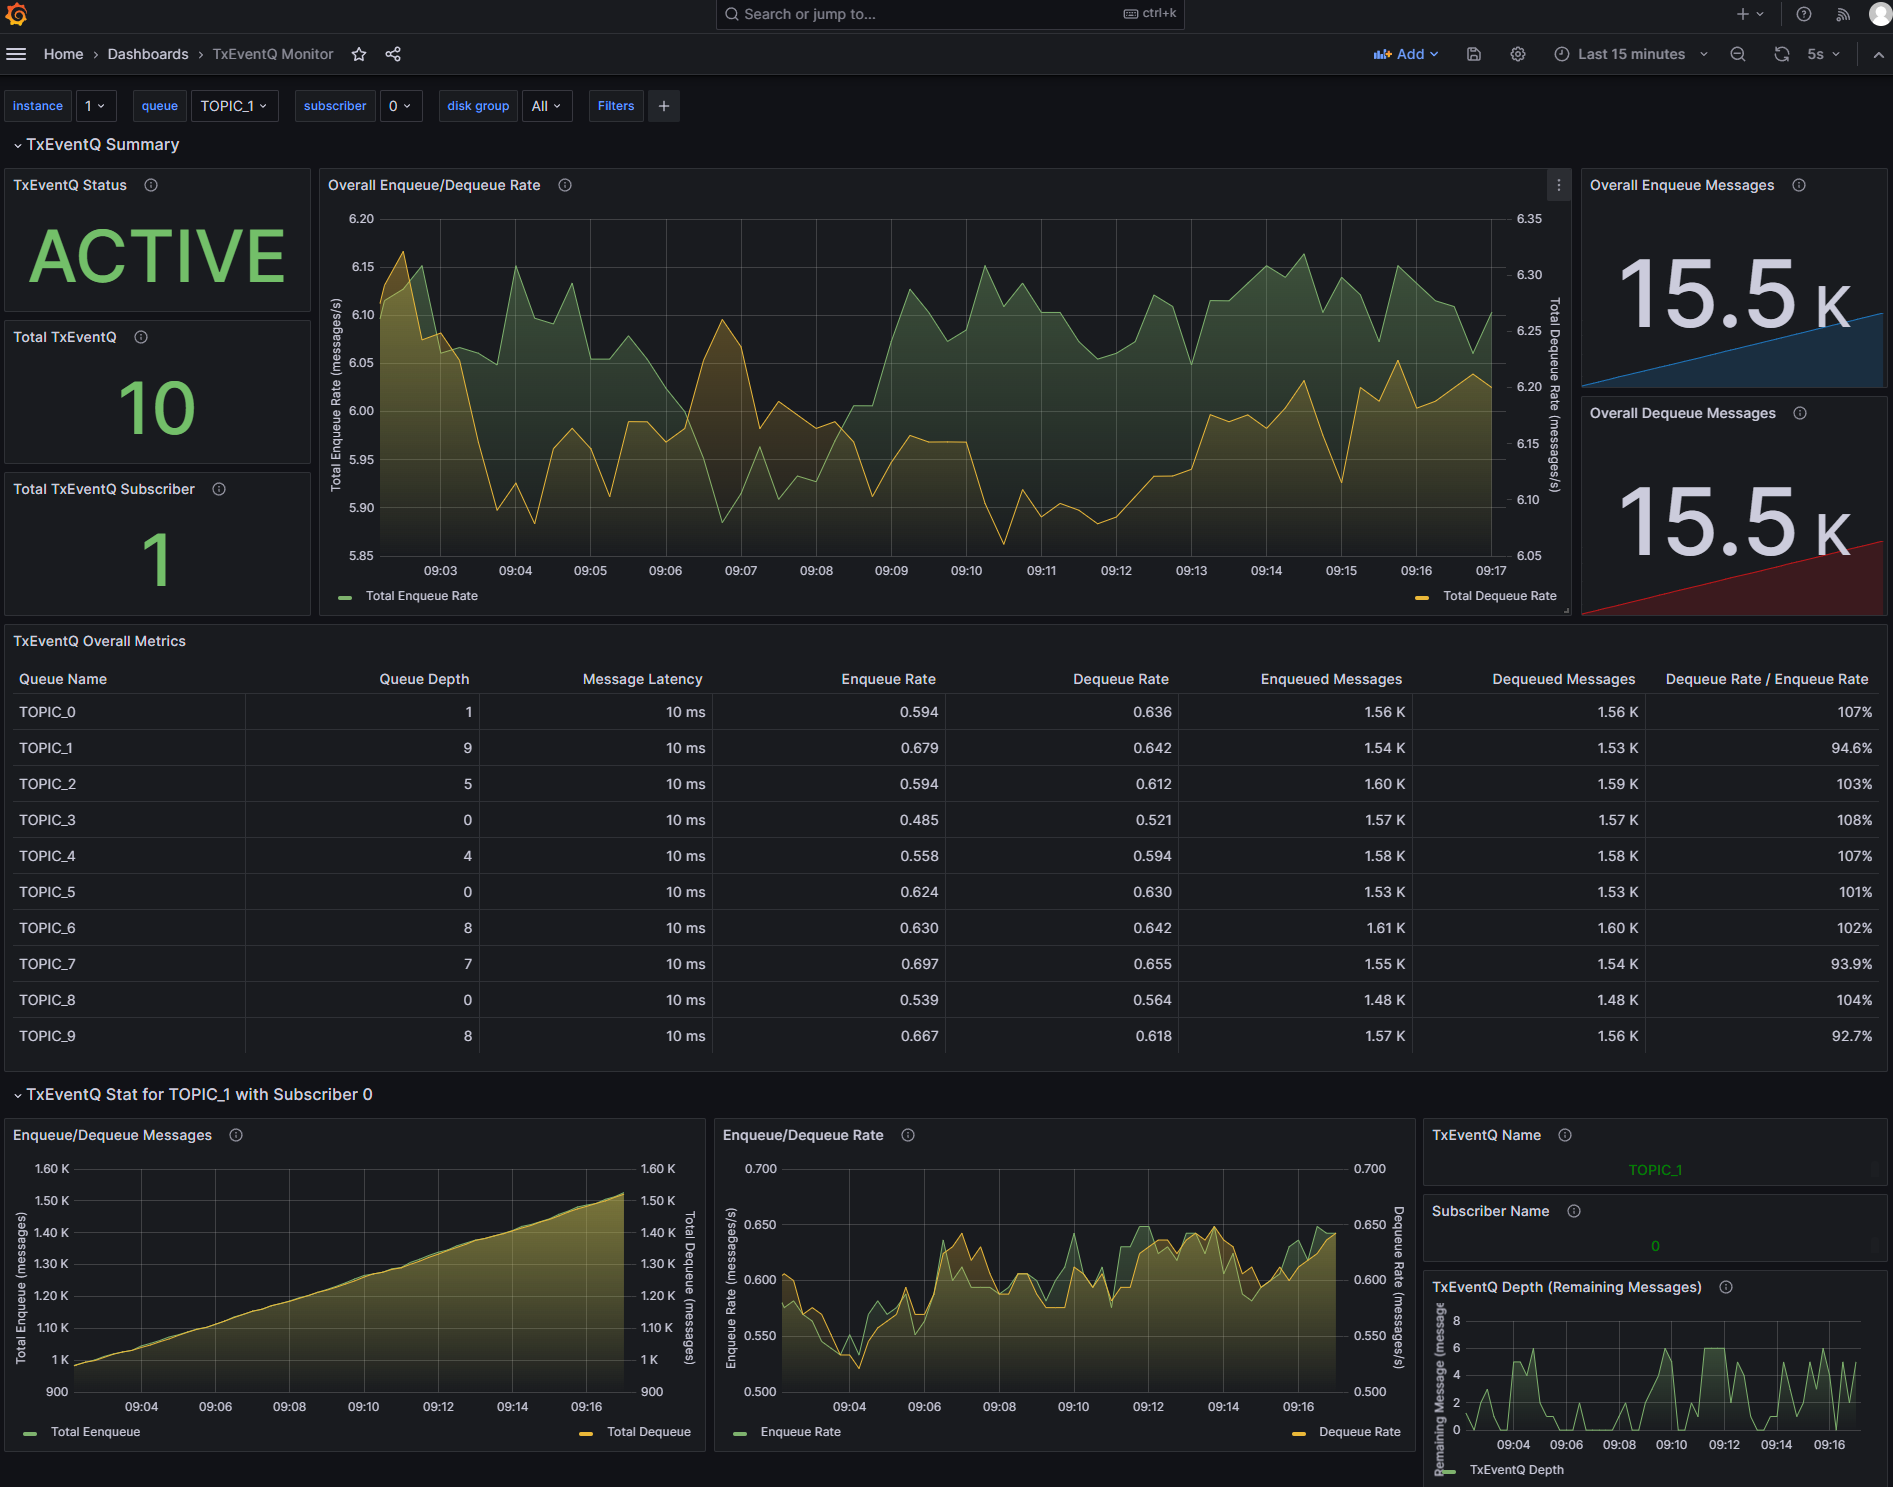Click the Filters button
Image resolution: width=1893 pixels, height=1487 pixels.
pyautogui.click(x=615, y=105)
